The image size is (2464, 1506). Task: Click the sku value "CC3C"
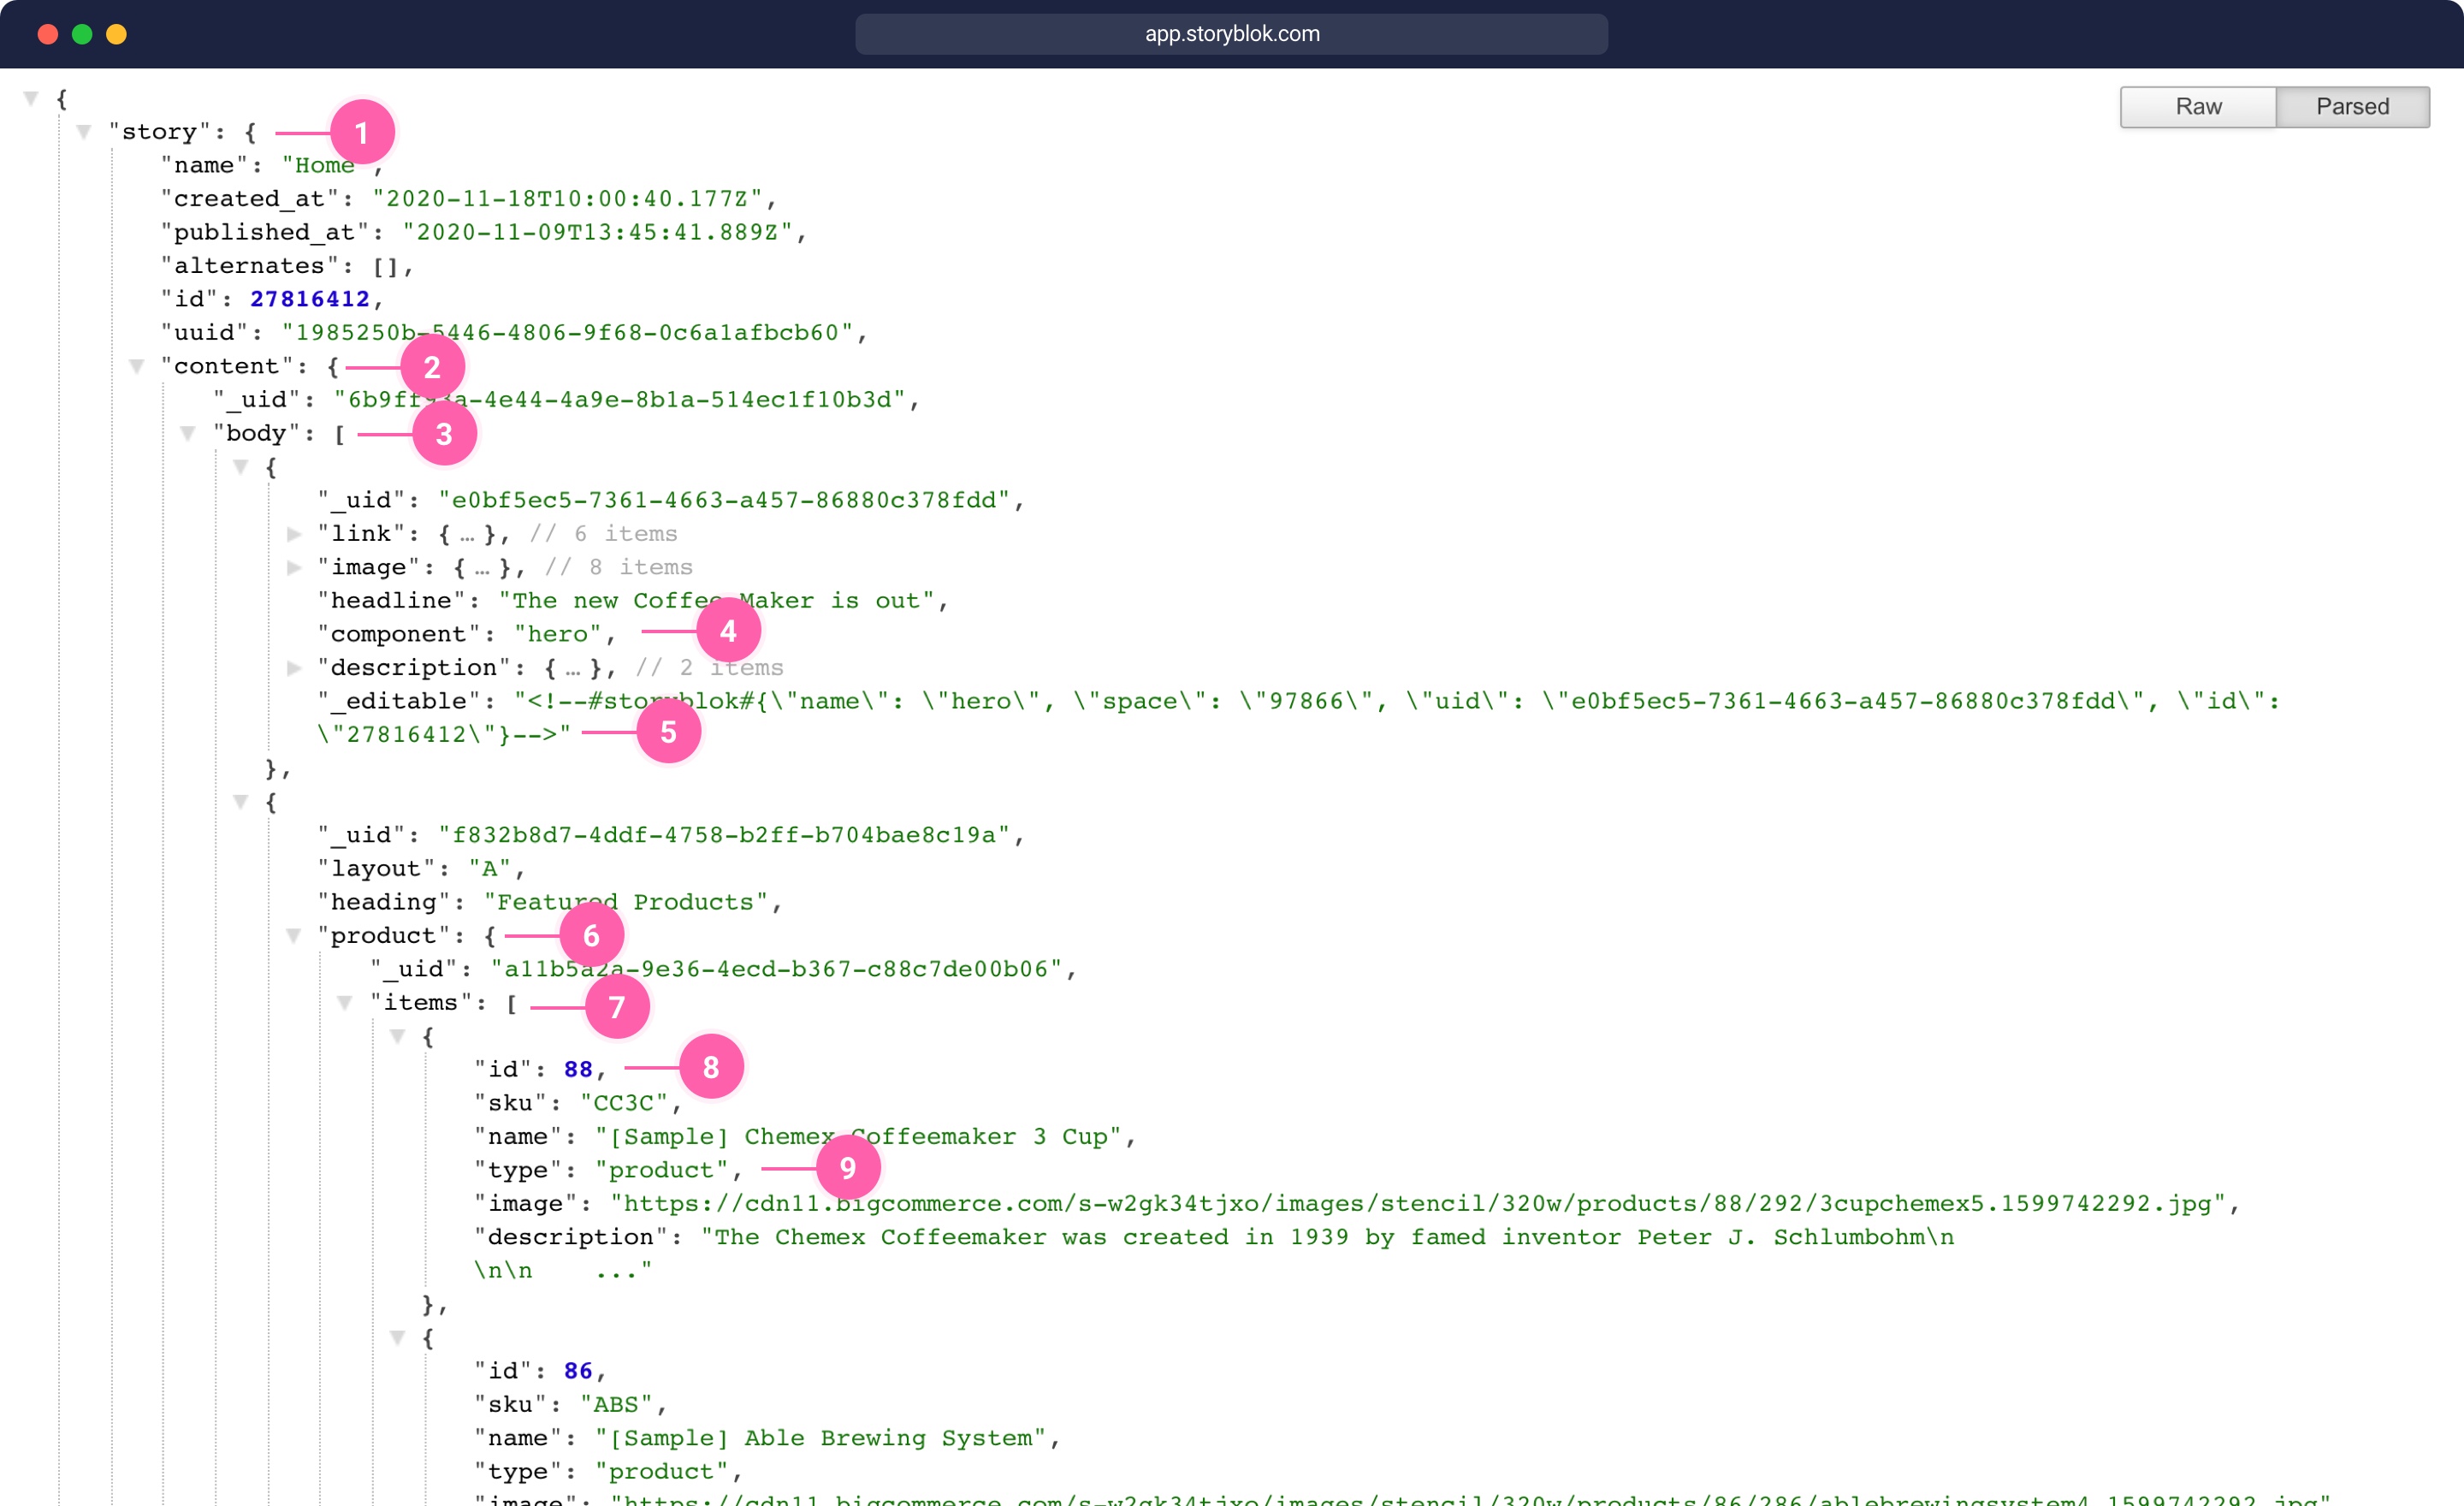click(624, 1103)
